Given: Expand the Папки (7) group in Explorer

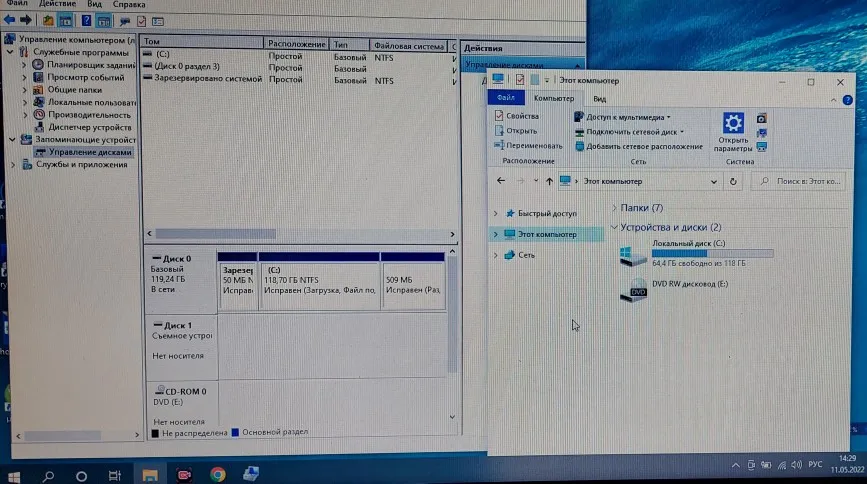Looking at the screenshot, I should (614, 207).
